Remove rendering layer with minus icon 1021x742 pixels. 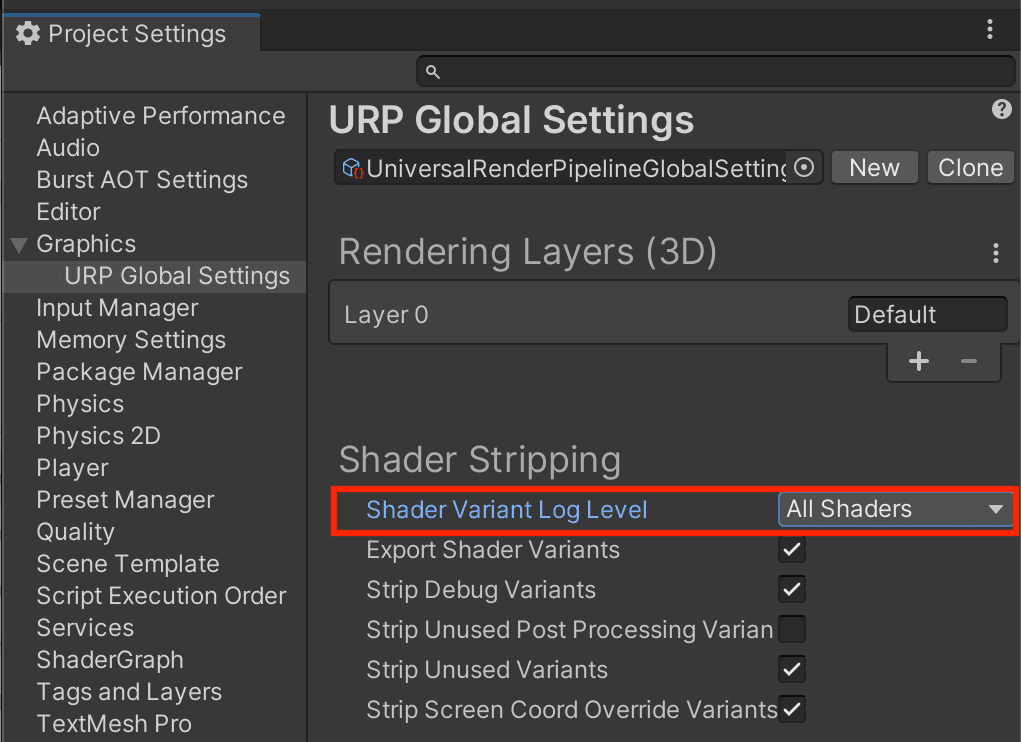coord(968,362)
